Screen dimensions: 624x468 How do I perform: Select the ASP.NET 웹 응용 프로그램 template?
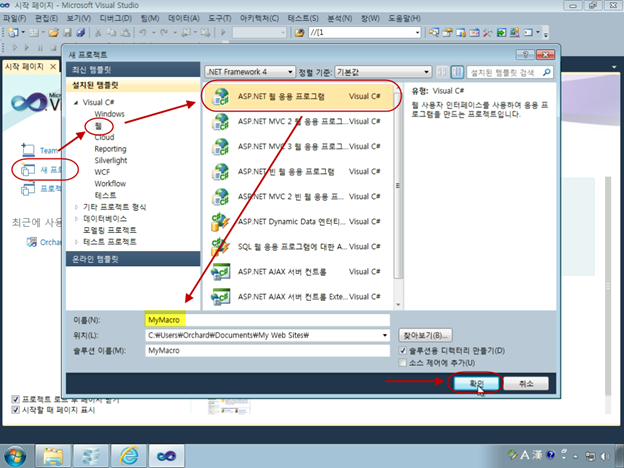(297, 96)
